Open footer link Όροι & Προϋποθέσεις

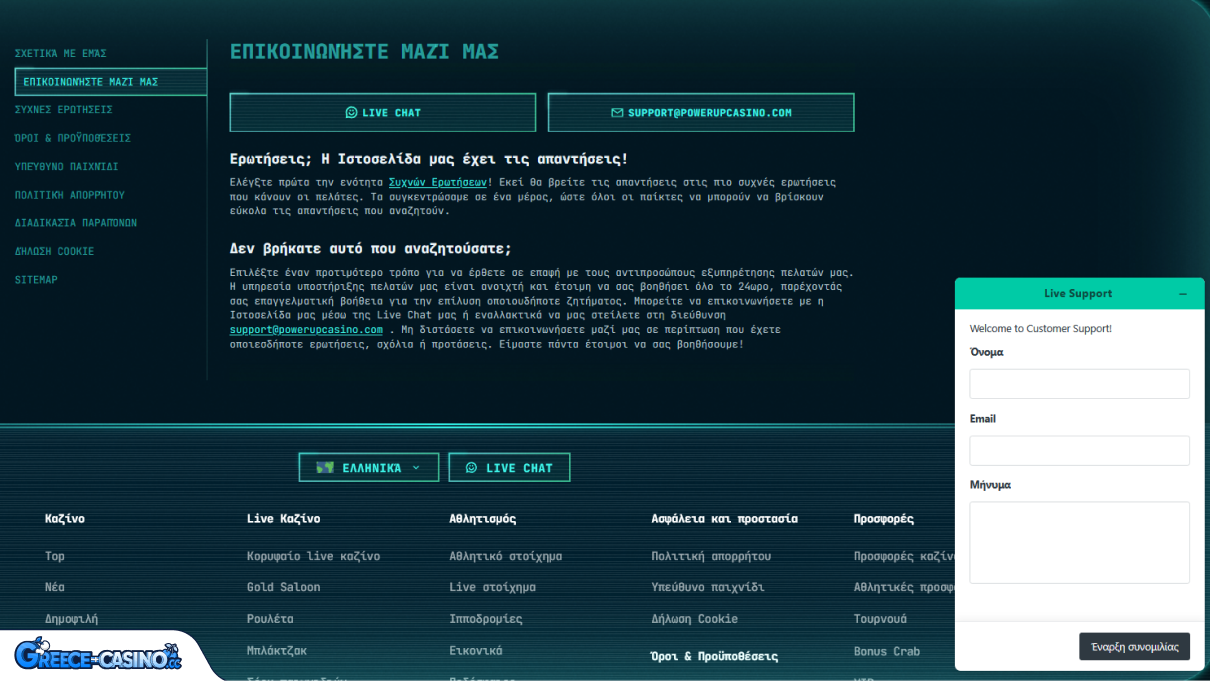pos(715,657)
